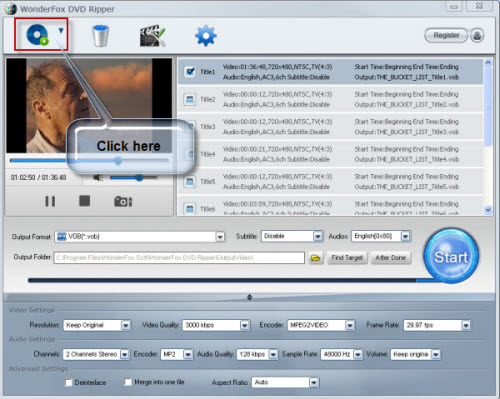Browse output folder with yellow folder icon
Image resolution: width=500 pixels, height=399 pixels.
pyautogui.click(x=316, y=258)
